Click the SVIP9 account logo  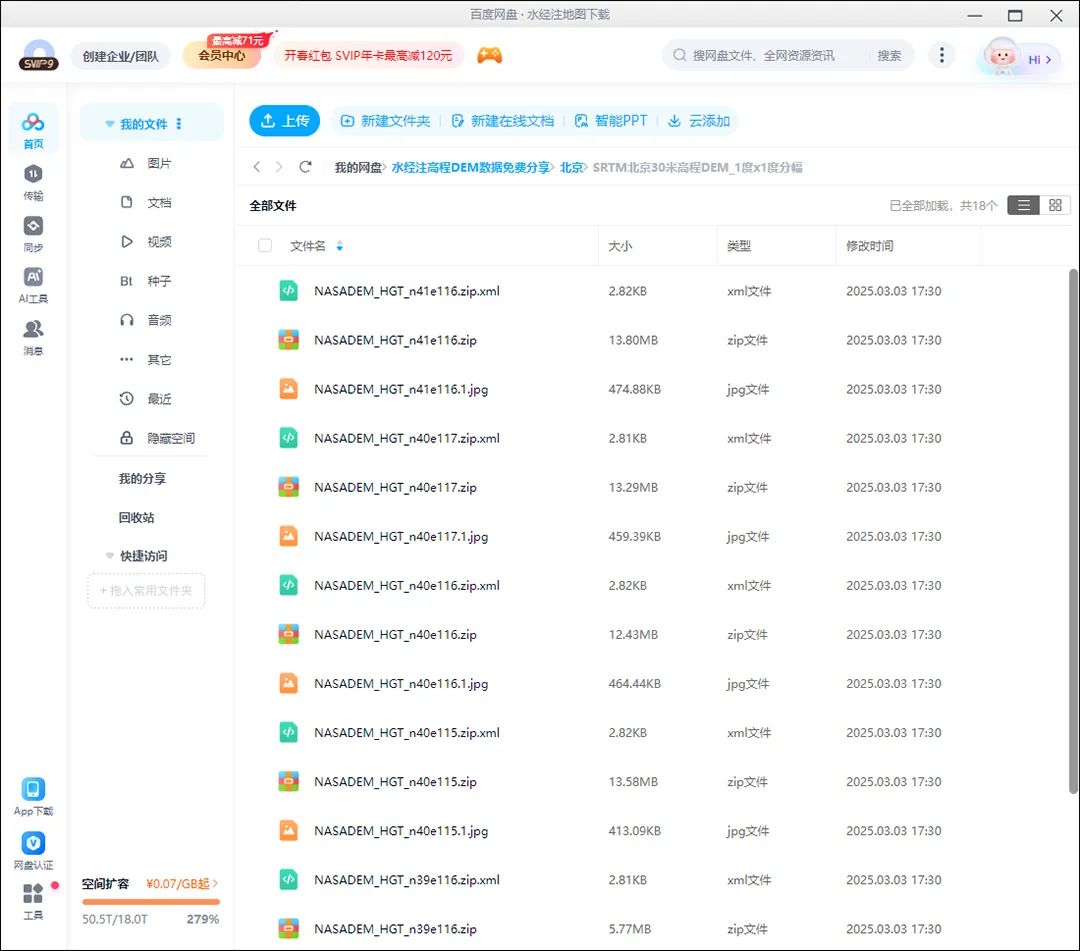[39, 56]
